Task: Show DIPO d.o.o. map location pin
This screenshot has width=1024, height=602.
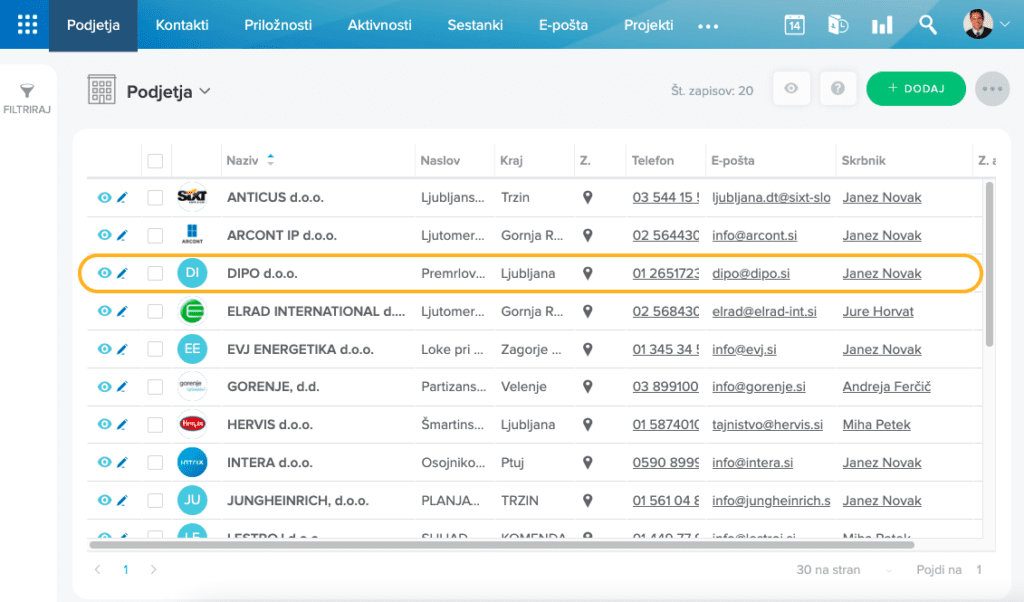Action: pos(588,273)
